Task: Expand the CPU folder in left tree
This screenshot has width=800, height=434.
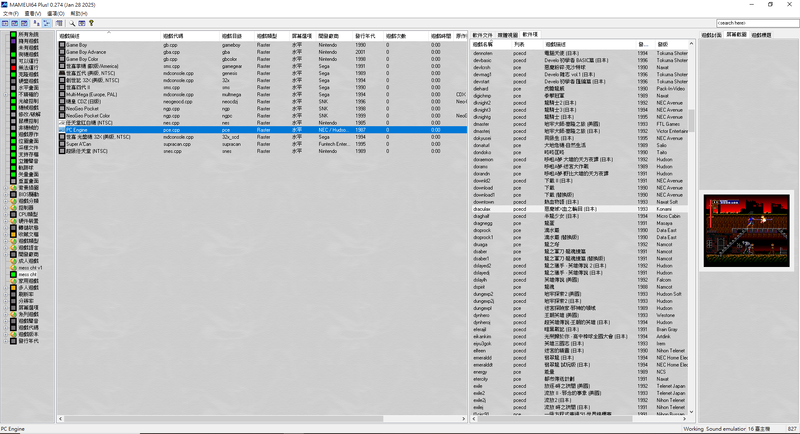Action: tap(6, 214)
